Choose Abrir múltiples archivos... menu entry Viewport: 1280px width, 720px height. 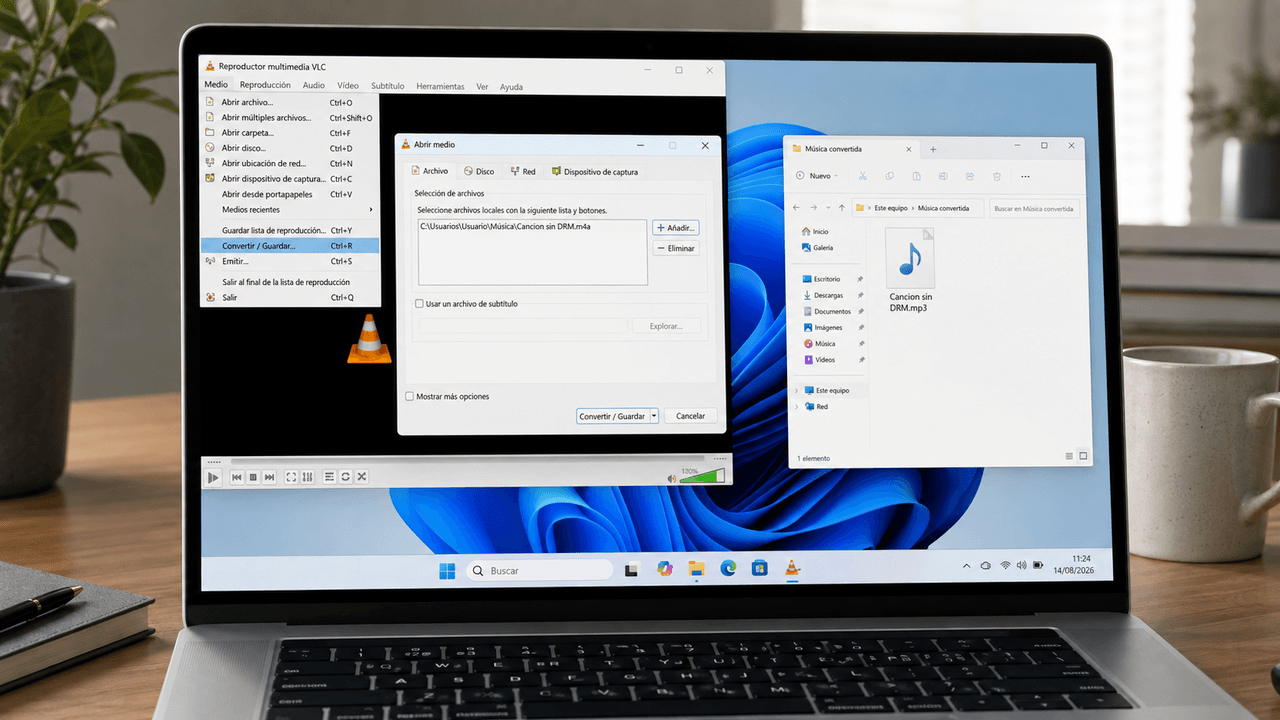coord(290,118)
